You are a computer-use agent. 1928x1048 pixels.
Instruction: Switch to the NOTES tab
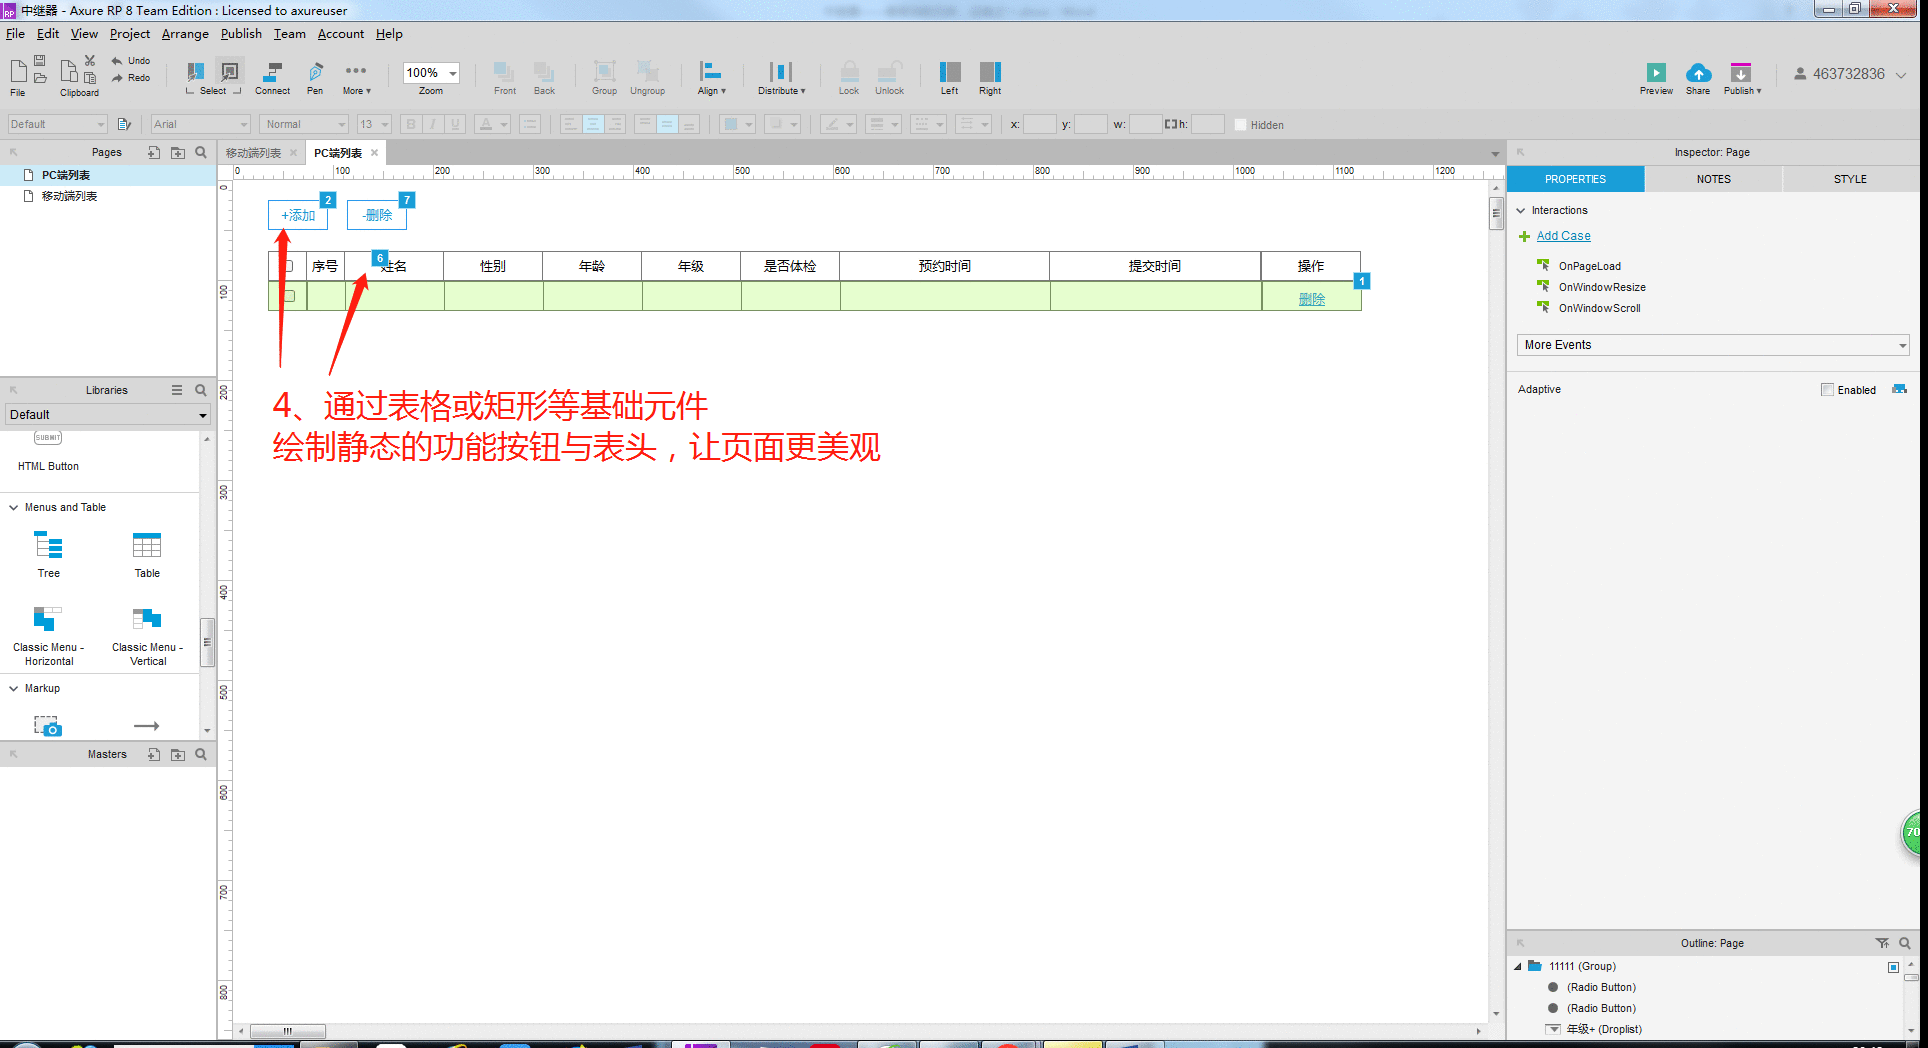[1713, 179]
